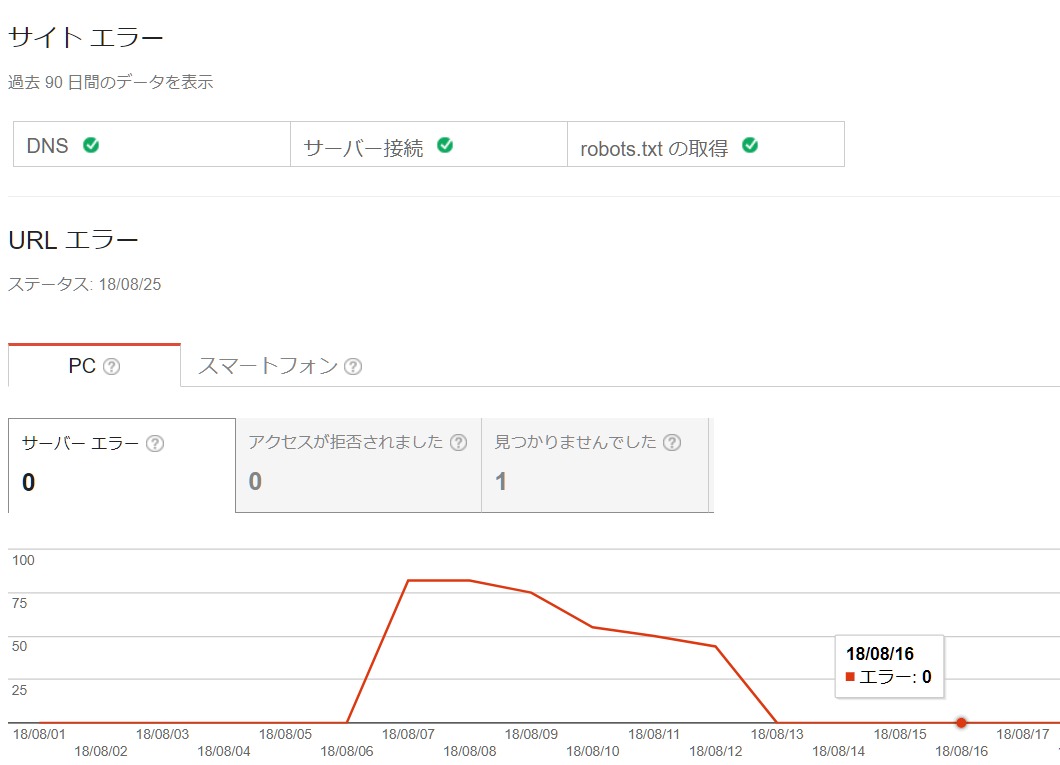Switch to the スマートフォン tab
Viewport: 1060px width, 765px height.
268,366
